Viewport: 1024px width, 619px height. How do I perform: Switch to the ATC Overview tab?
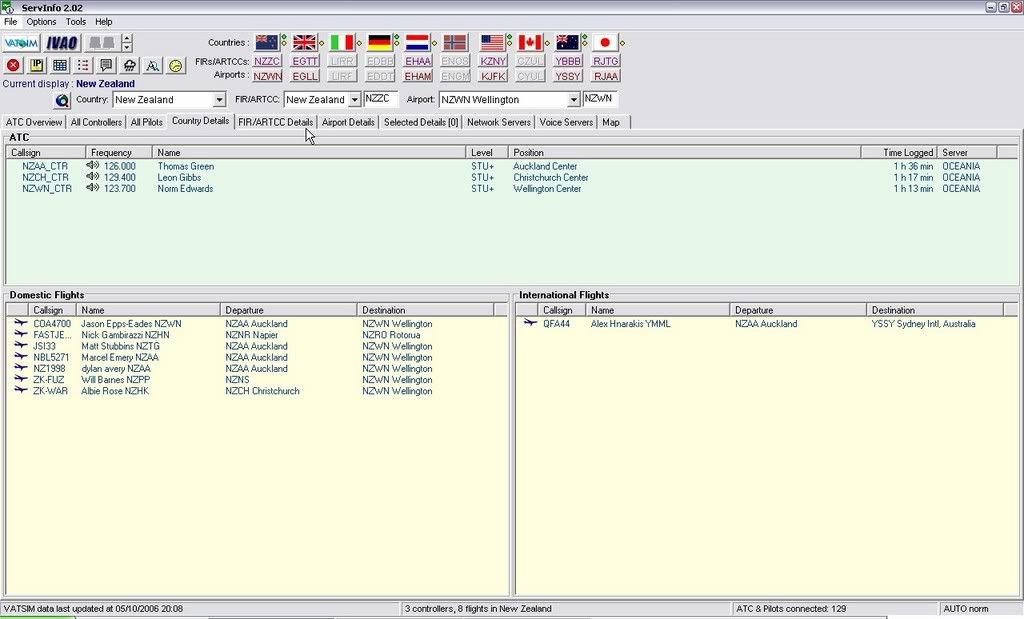click(x=34, y=122)
